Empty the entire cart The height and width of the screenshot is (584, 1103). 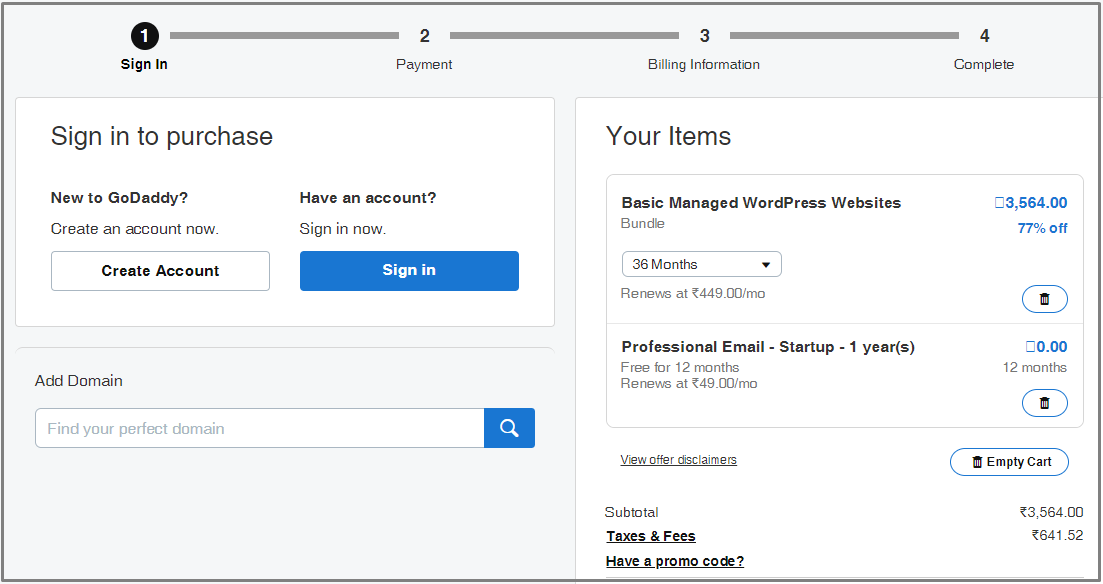point(1009,462)
